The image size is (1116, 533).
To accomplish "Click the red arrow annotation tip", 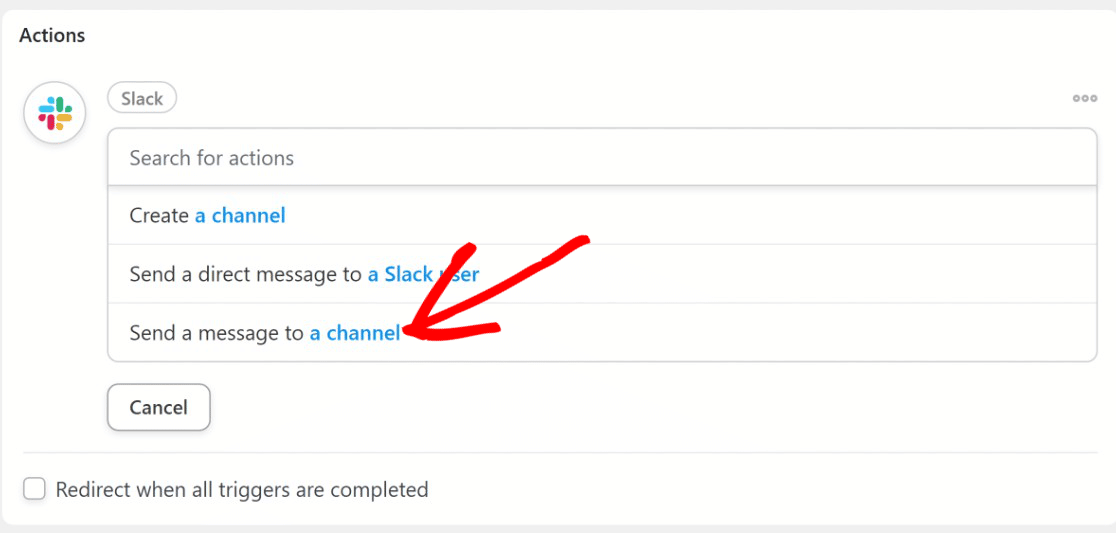I will click(x=407, y=329).
